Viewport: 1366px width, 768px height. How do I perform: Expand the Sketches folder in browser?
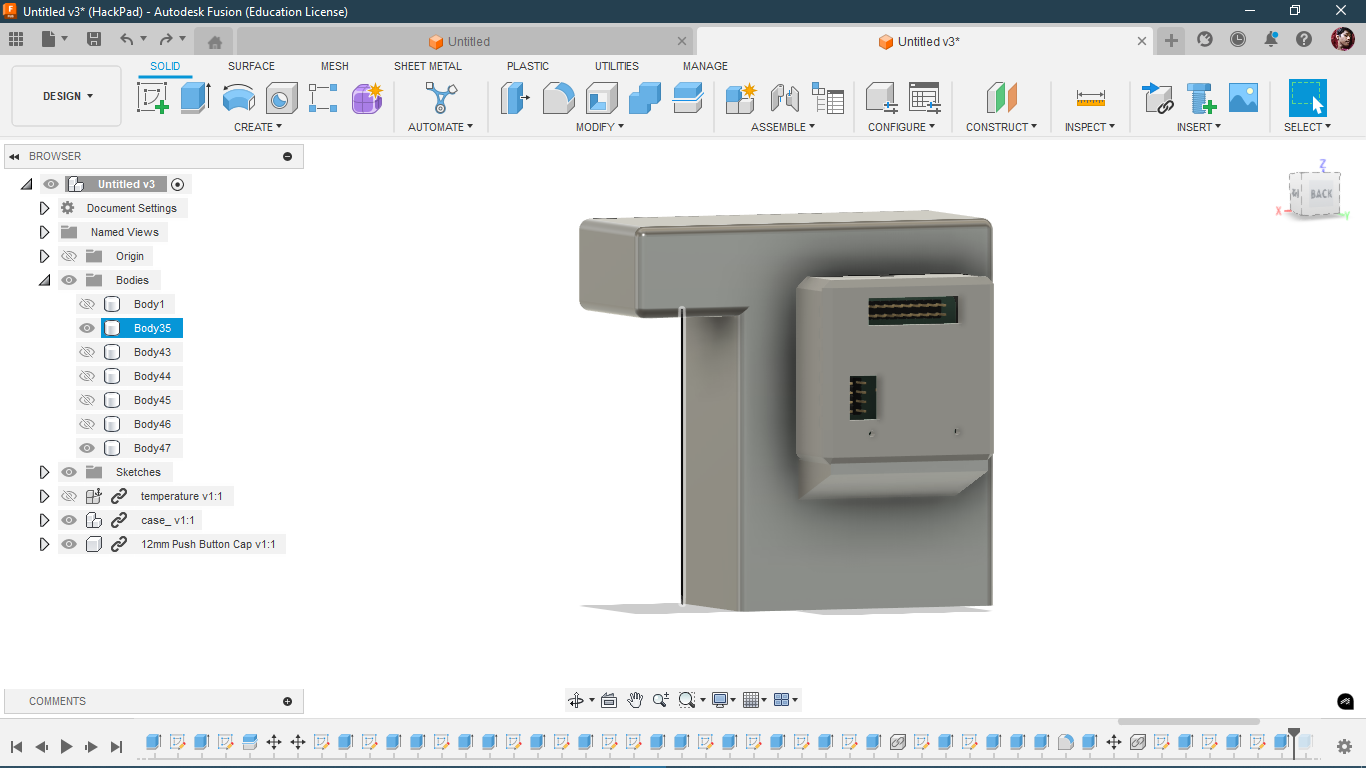tap(44, 472)
